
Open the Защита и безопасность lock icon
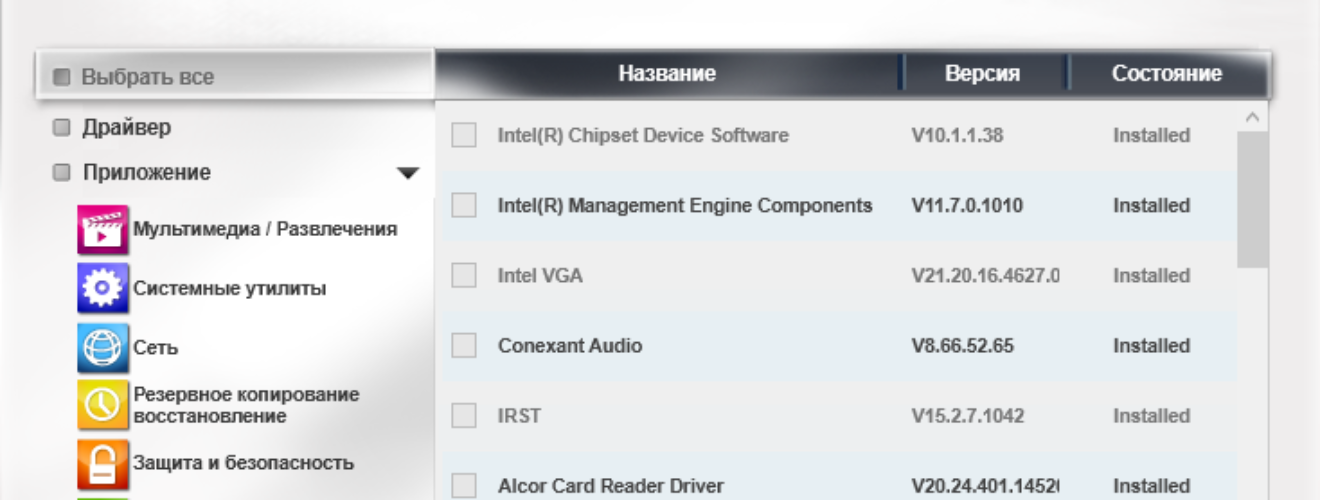(x=103, y=463)
